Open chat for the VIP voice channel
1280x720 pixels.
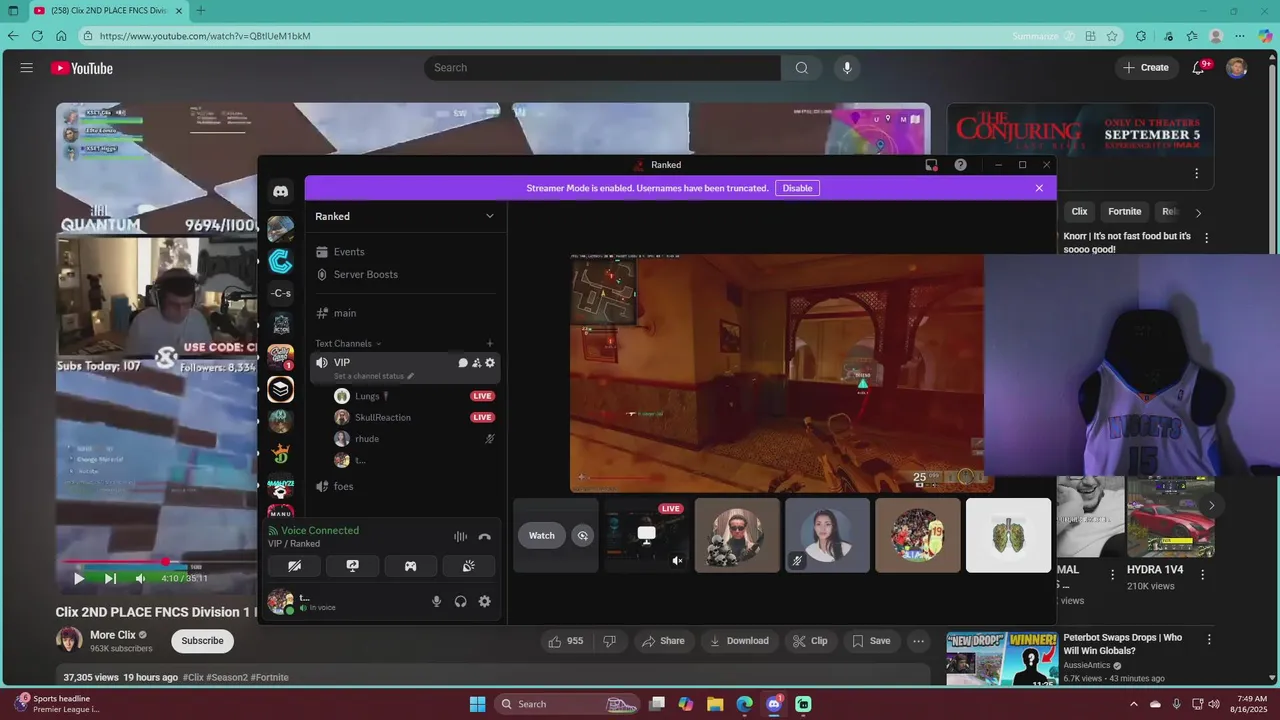tap(463, 363)
